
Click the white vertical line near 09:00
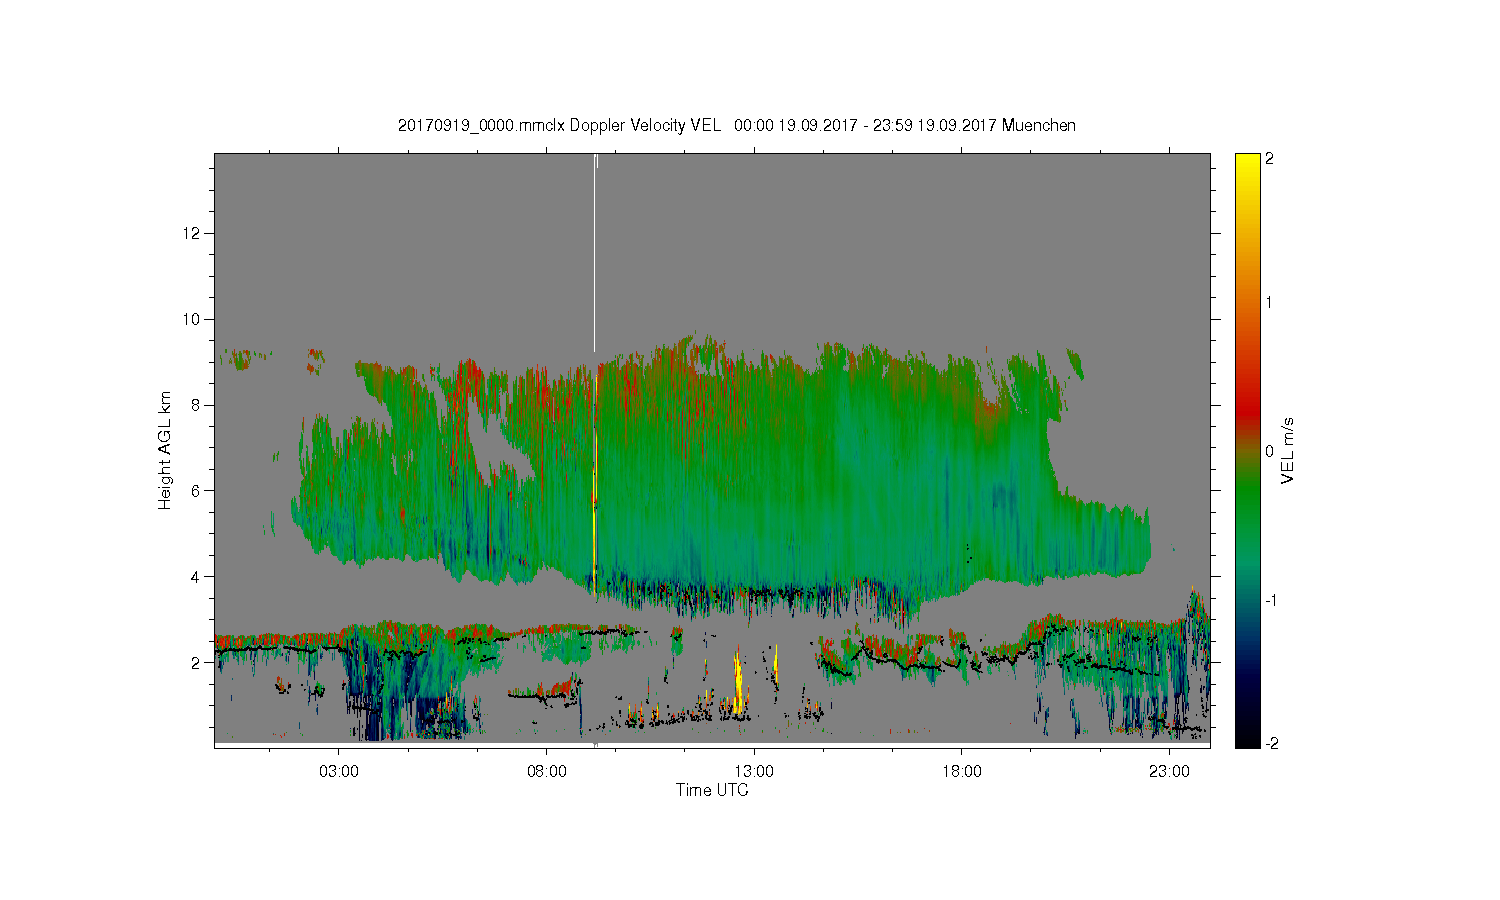tap(595, 252)
